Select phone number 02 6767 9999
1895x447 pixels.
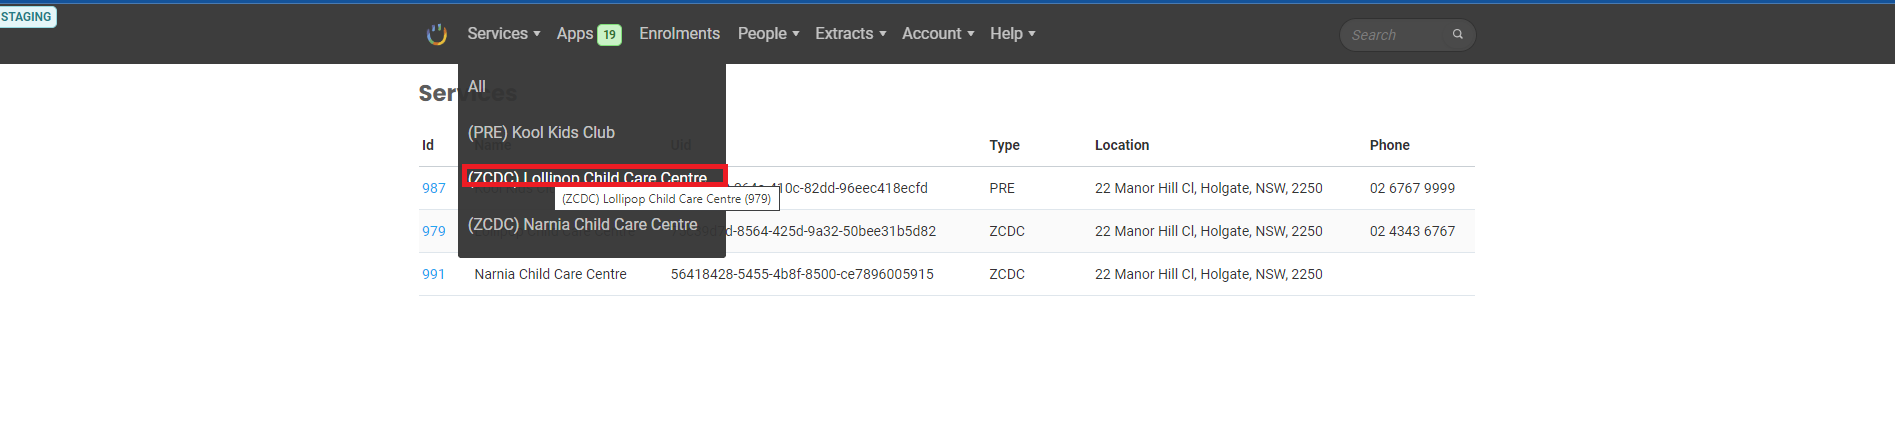pyautogui.click(x=1412, y=188)
